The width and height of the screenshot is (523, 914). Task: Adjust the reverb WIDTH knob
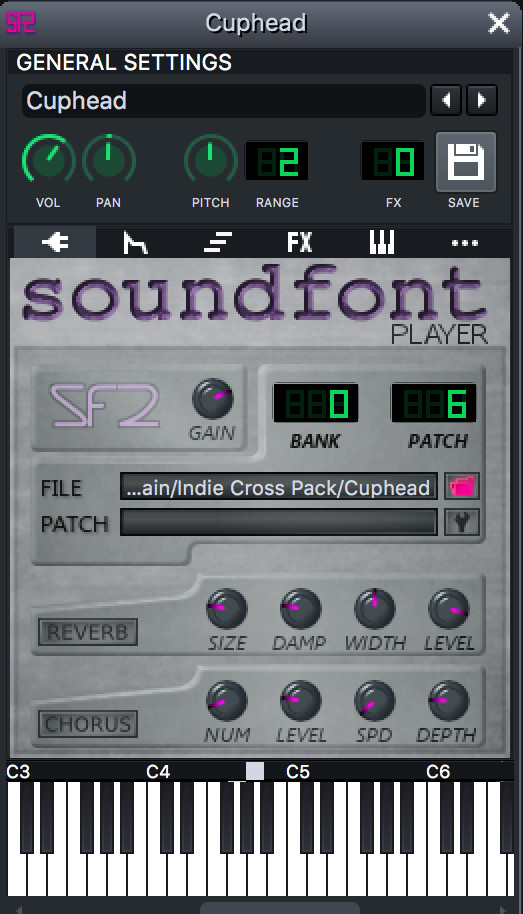(374, 608)
